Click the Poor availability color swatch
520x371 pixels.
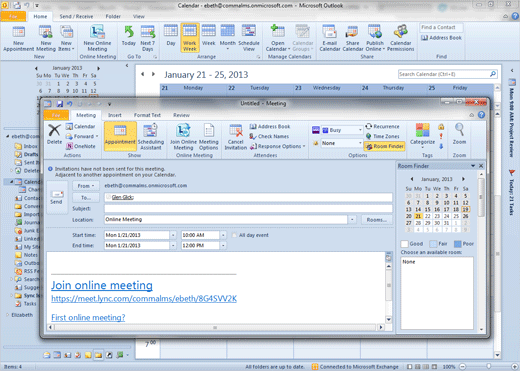[457, 244]
